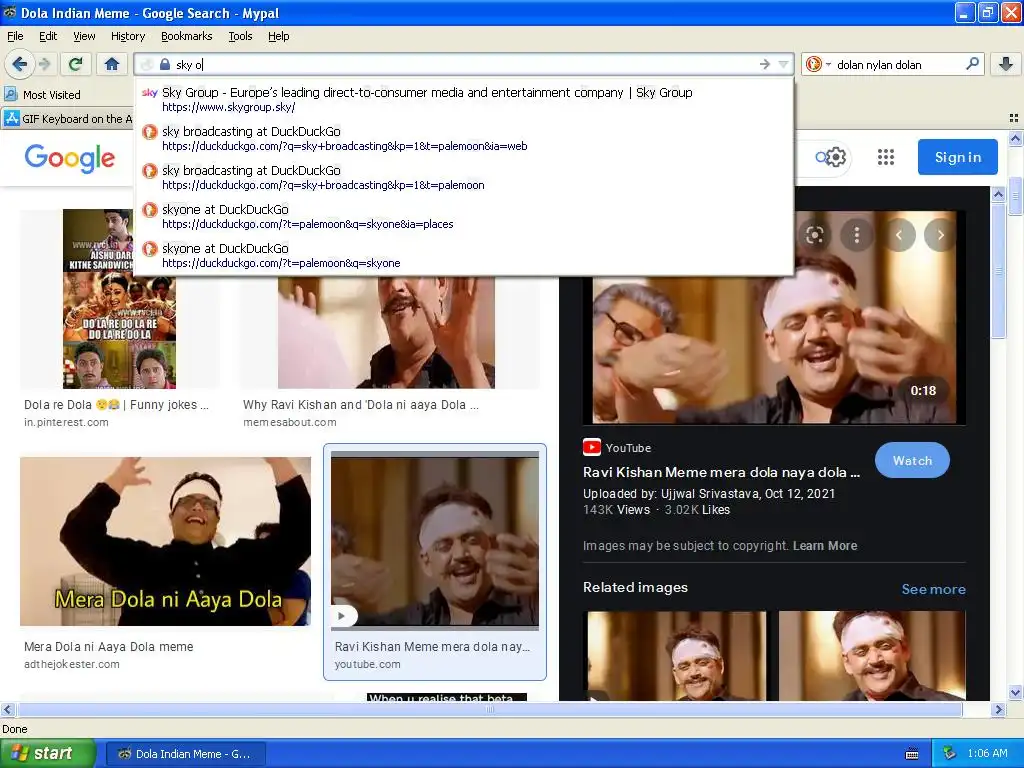Open the address bar history dropdown

coord(783,64)
